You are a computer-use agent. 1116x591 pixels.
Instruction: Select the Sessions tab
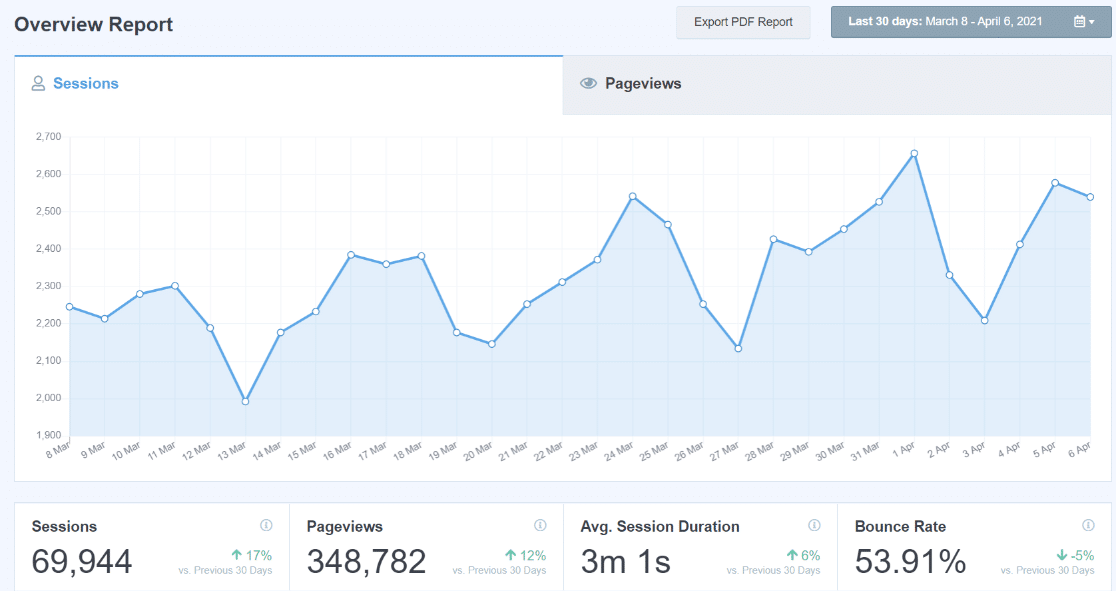click(x=85, y=84)
